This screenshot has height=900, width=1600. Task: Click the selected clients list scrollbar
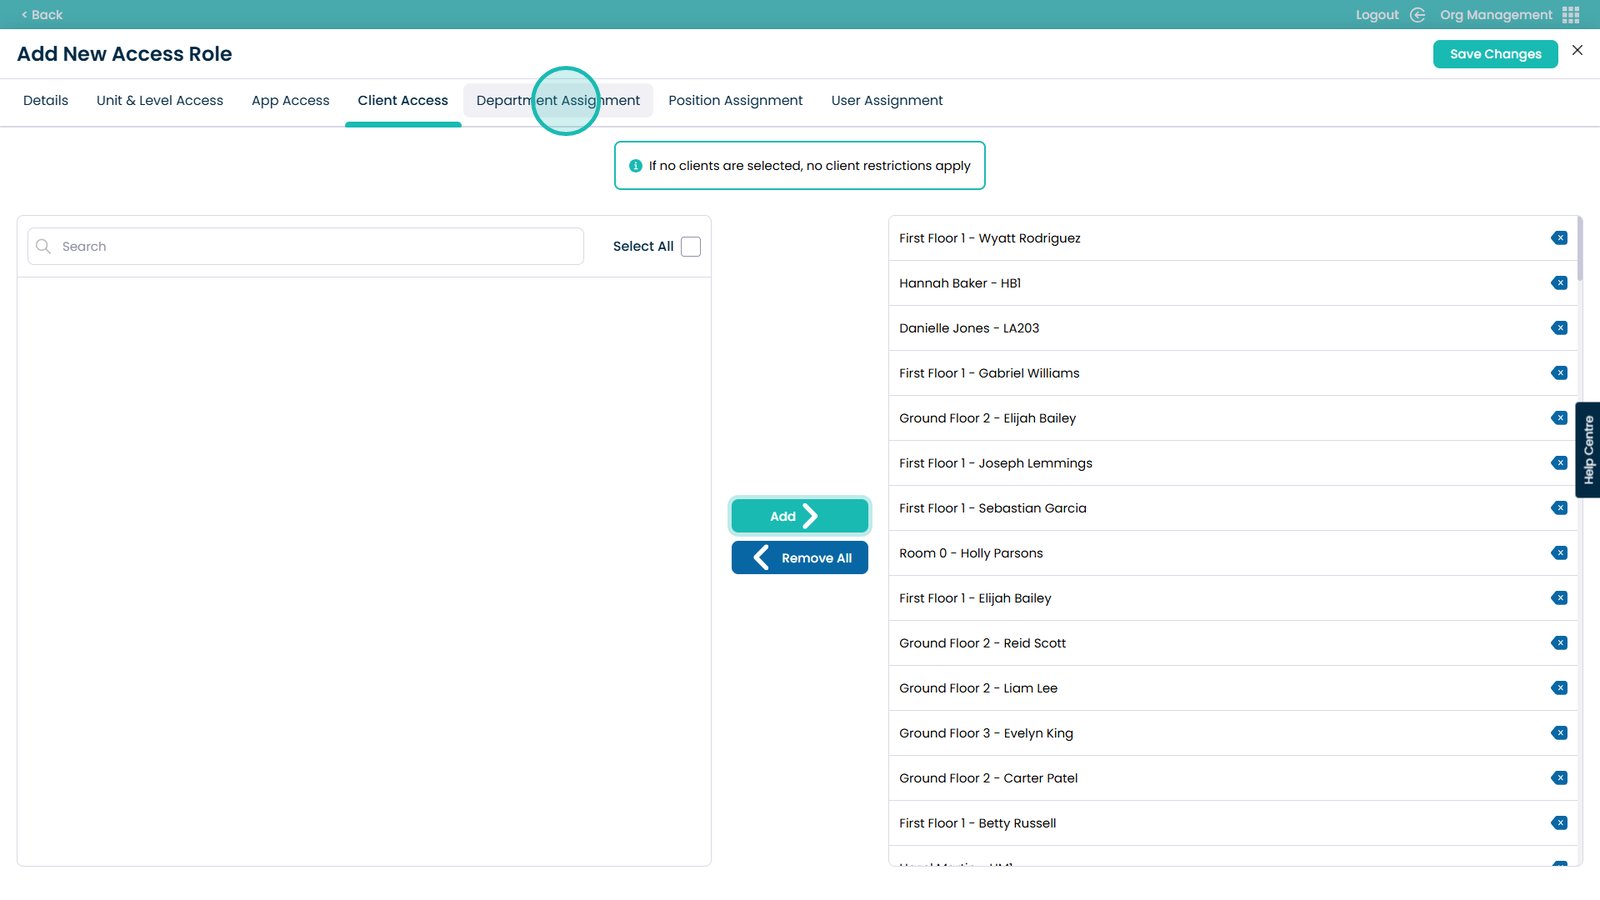click(1580, 250)
